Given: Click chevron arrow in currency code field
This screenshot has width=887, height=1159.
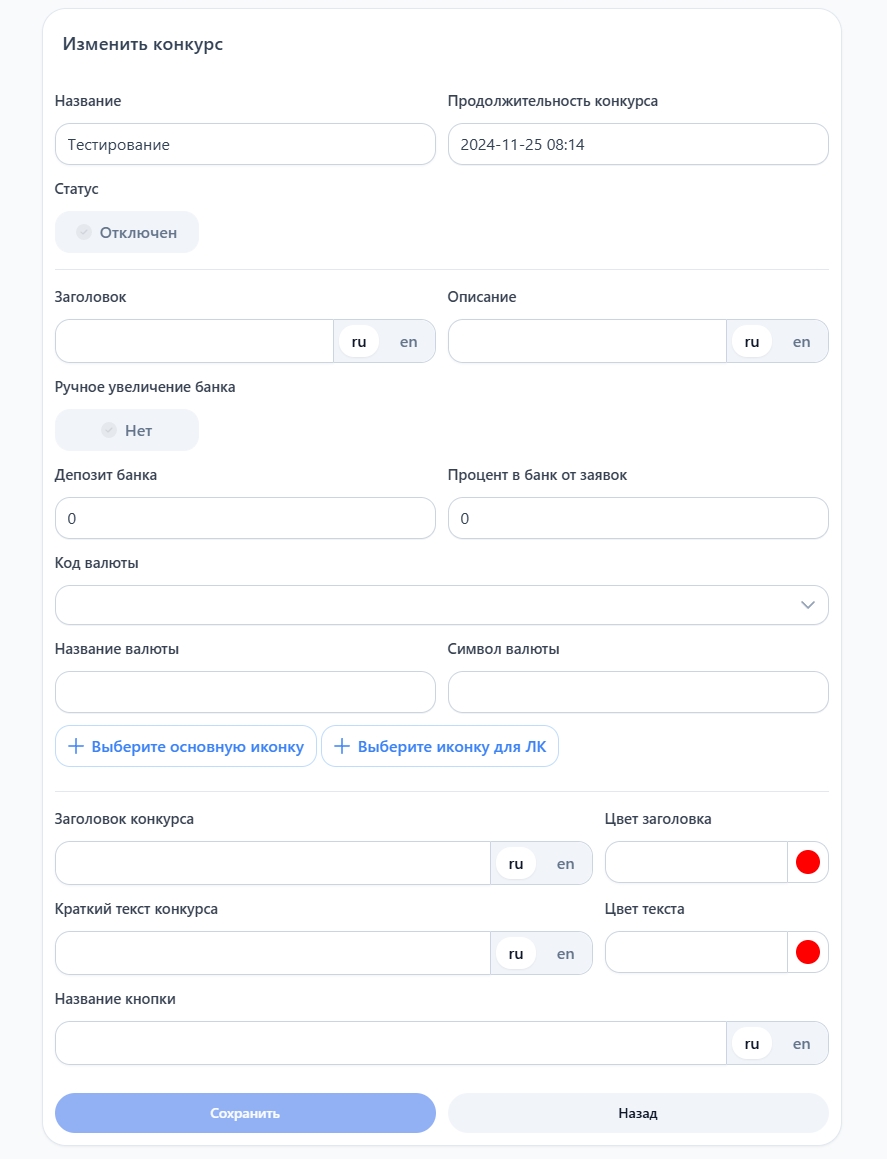Looking at the screenshot, I should [x=808, y=605].
